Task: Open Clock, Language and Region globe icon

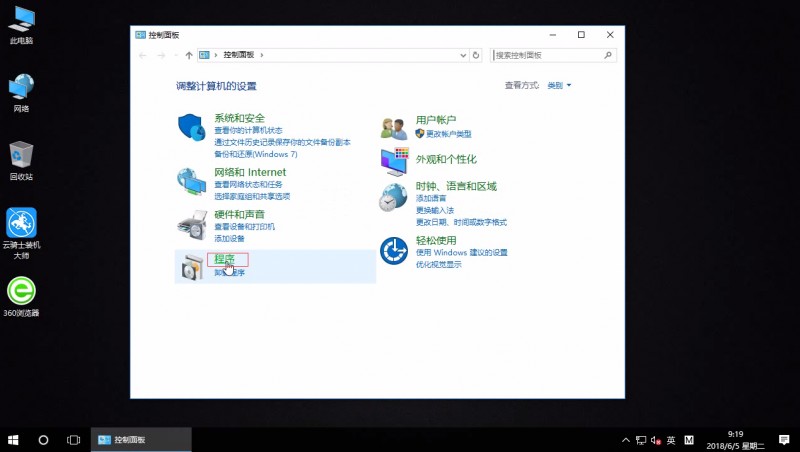Action: pyautogui.click(x=393, y=197)
